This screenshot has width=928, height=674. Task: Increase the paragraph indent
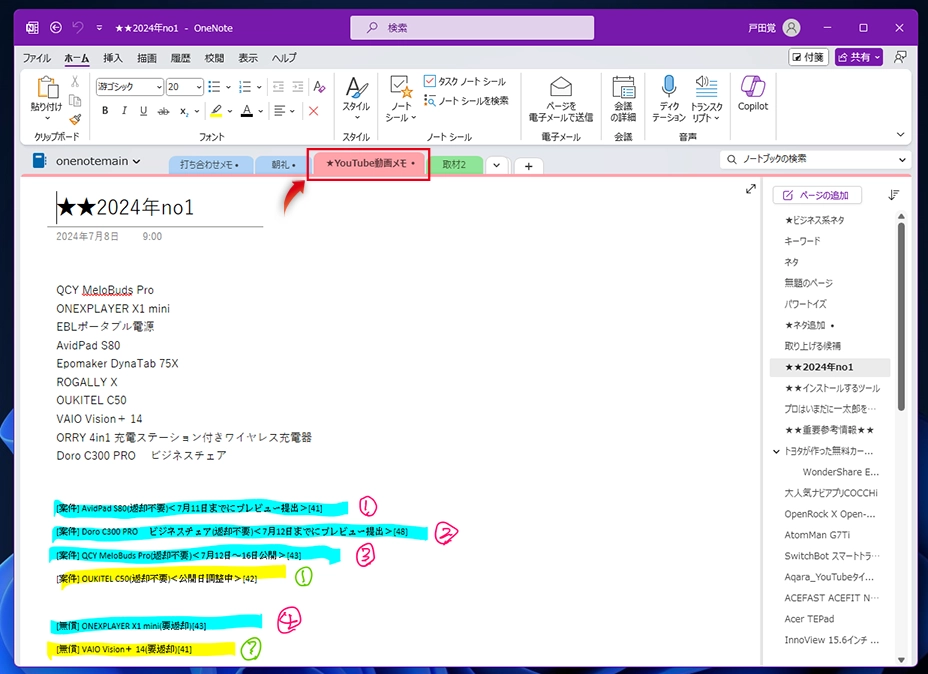coord(298,87)
